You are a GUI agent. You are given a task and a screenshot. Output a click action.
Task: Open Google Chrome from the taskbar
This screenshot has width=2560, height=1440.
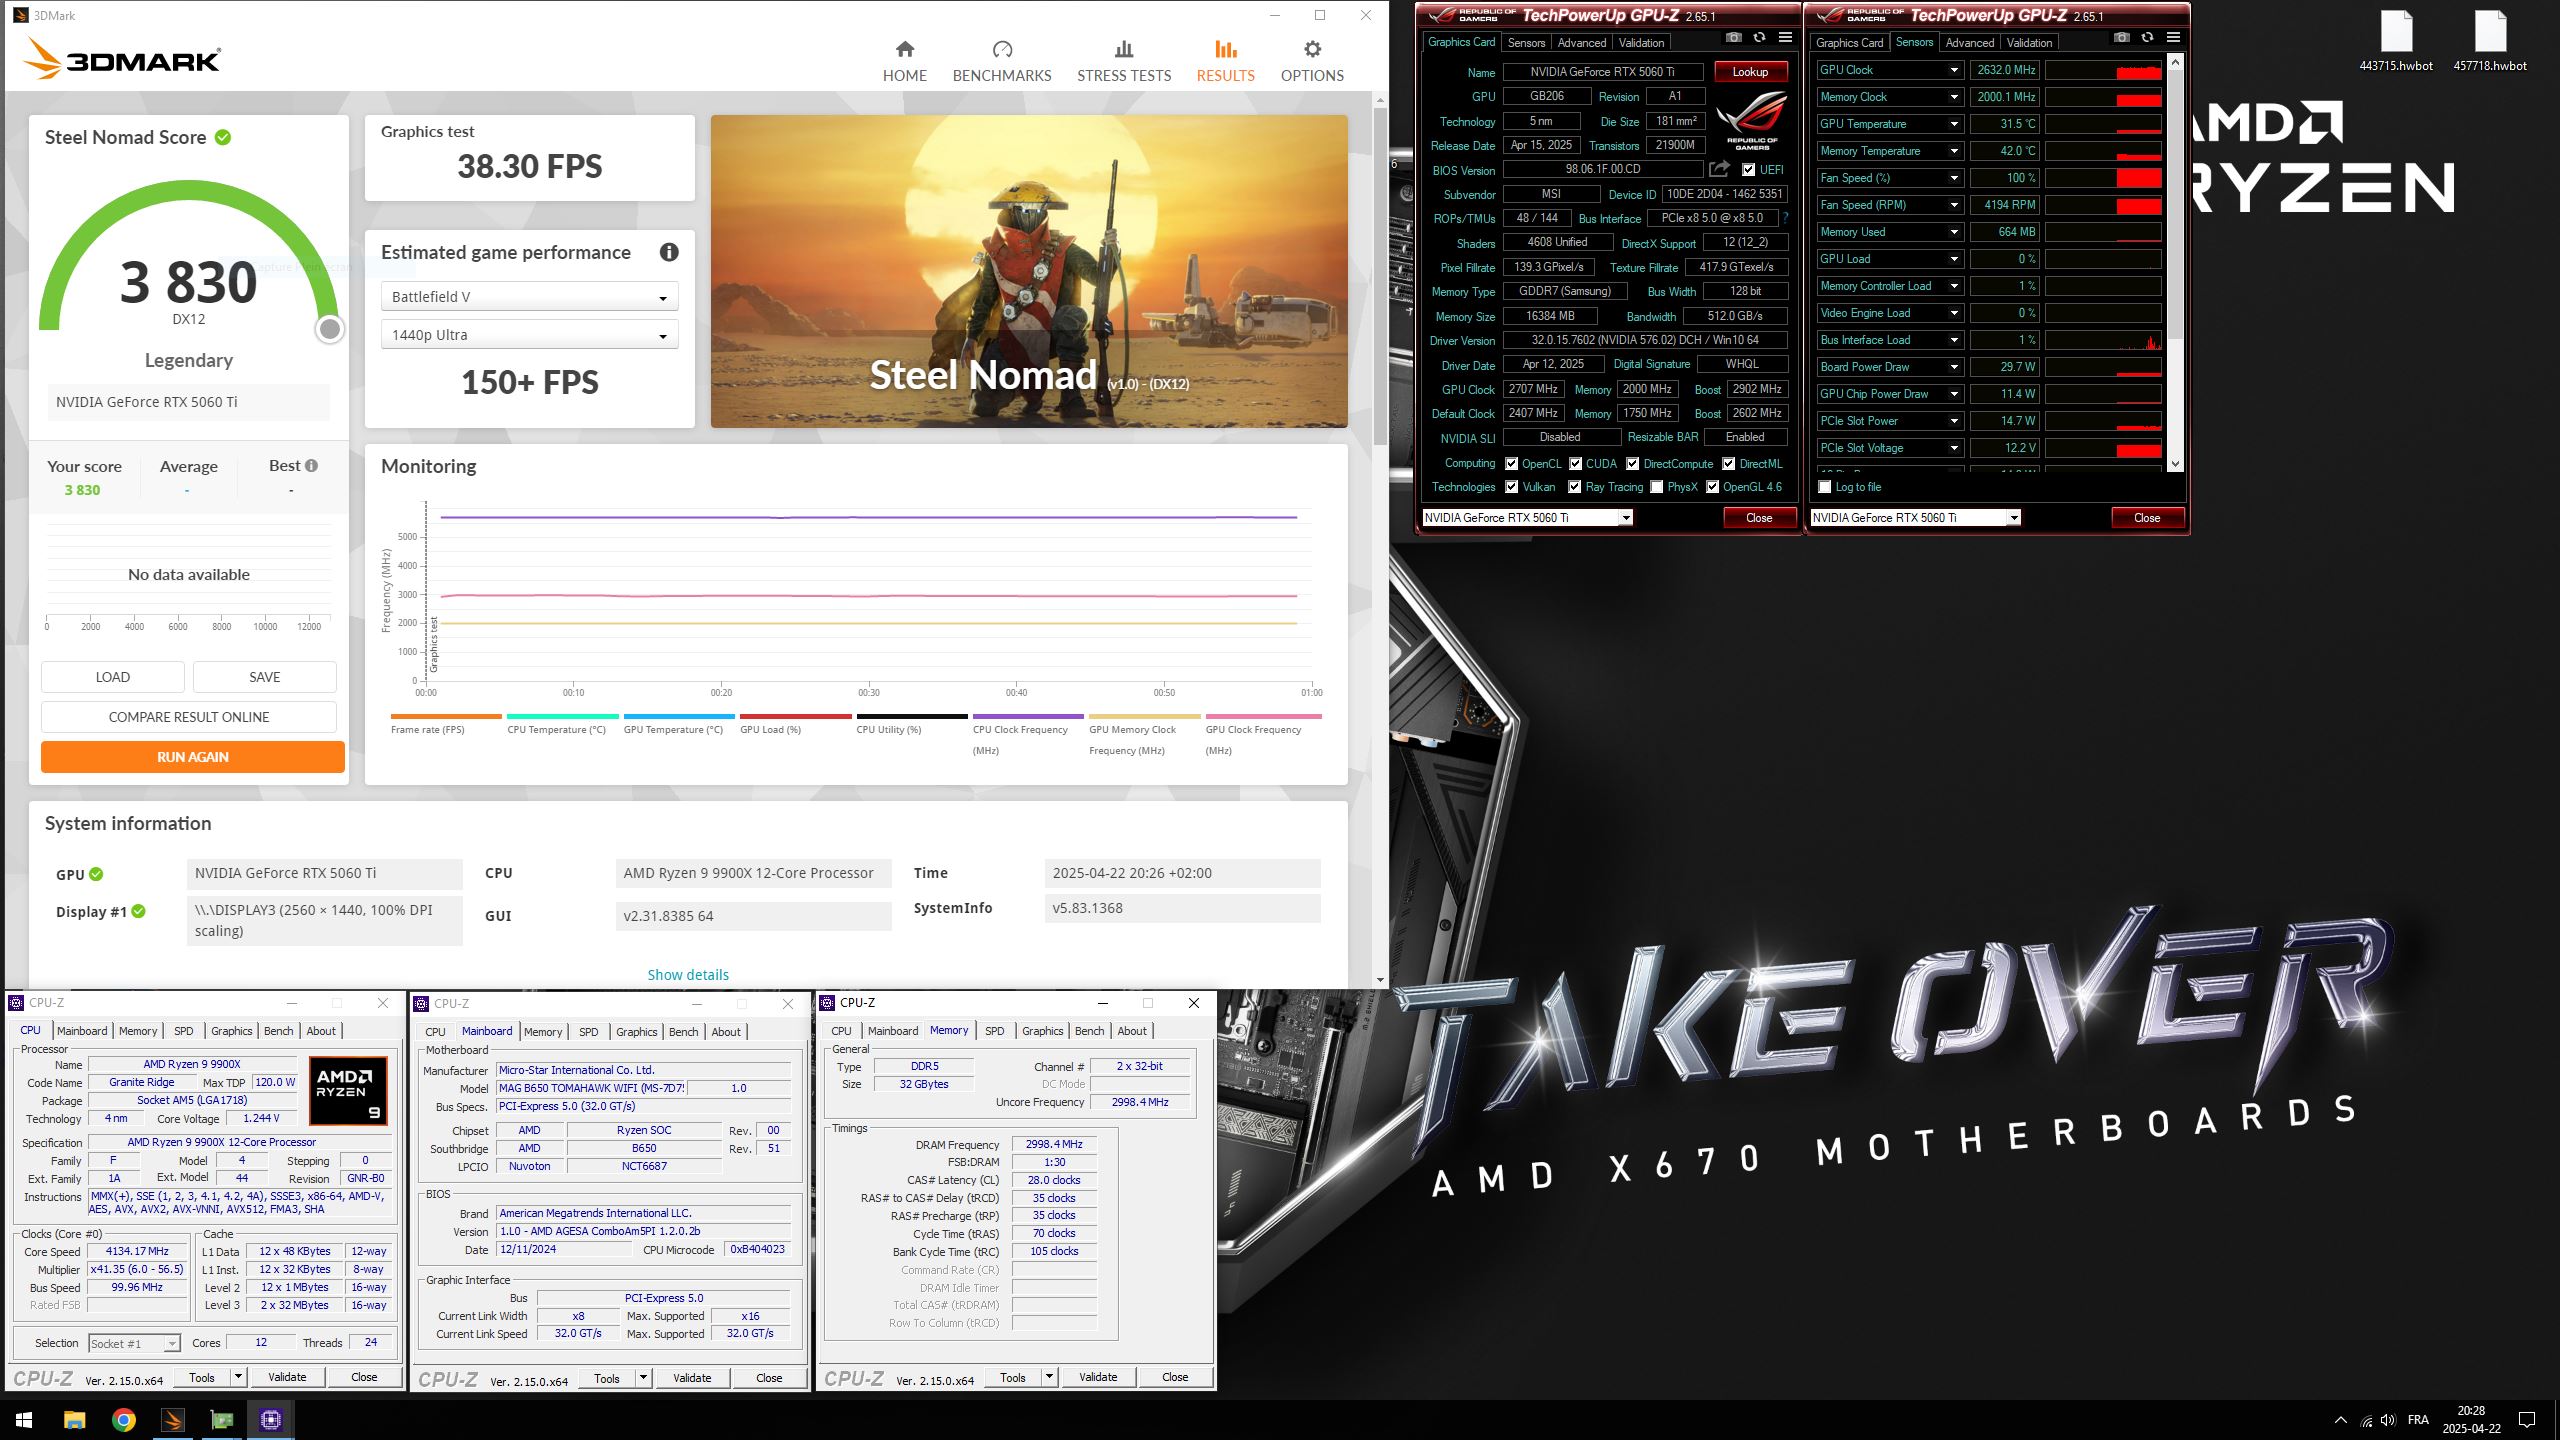click(123, 1419)
